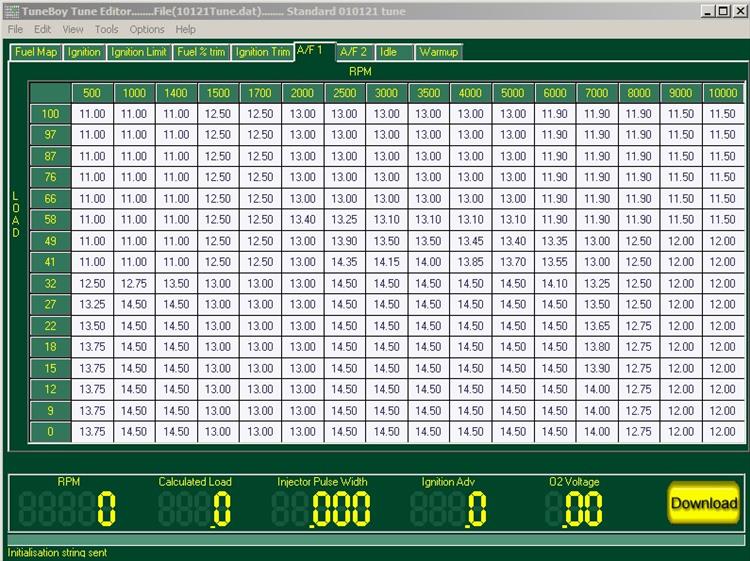
Task: Click cell 13.90 in load 49 row
Action: [x=344, y=241]
